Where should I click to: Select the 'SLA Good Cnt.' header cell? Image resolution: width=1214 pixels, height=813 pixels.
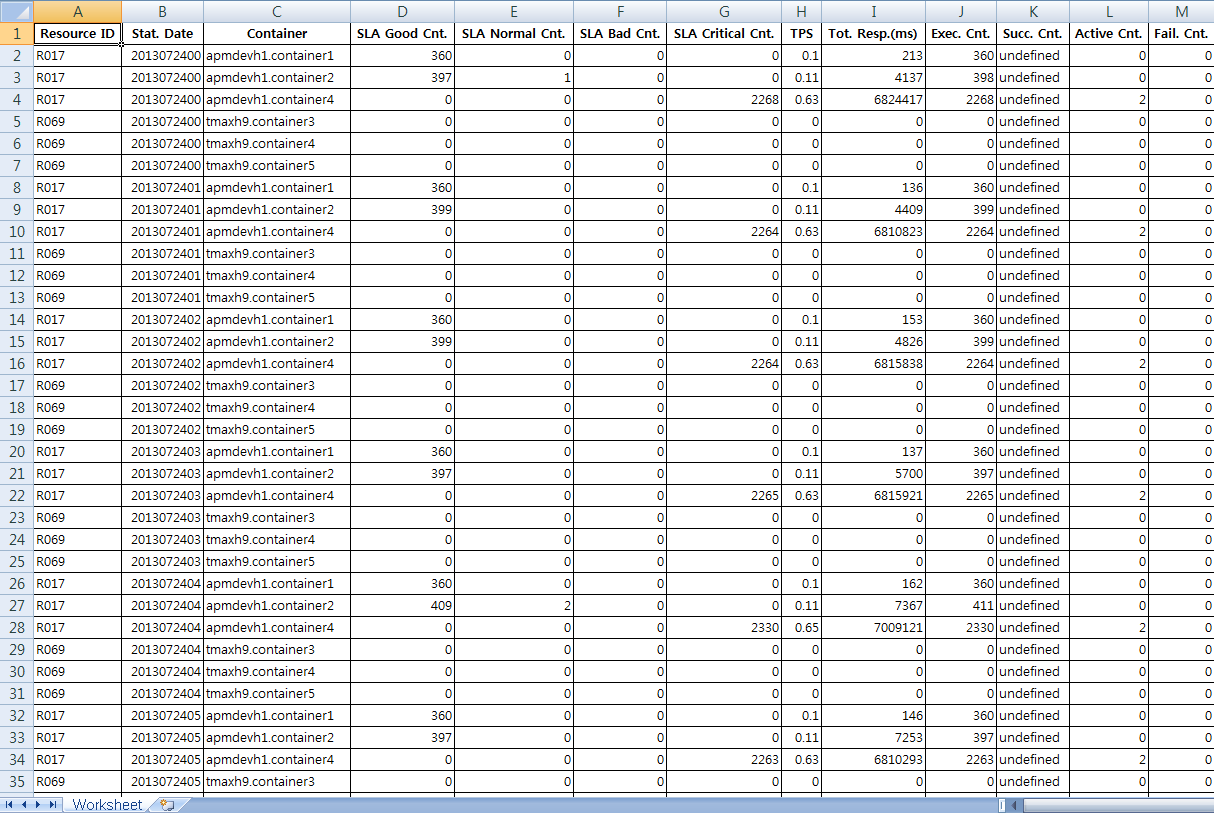tap(402, 33)
